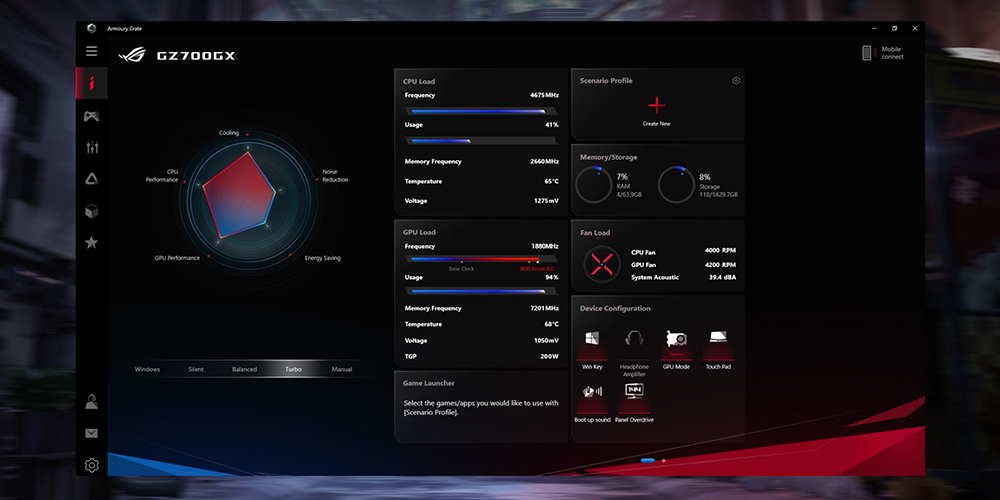Click the GPU Frequency boost bar
Image resolution: width=1000 pixels, height=500 pixels.
(x=481, y=259)
